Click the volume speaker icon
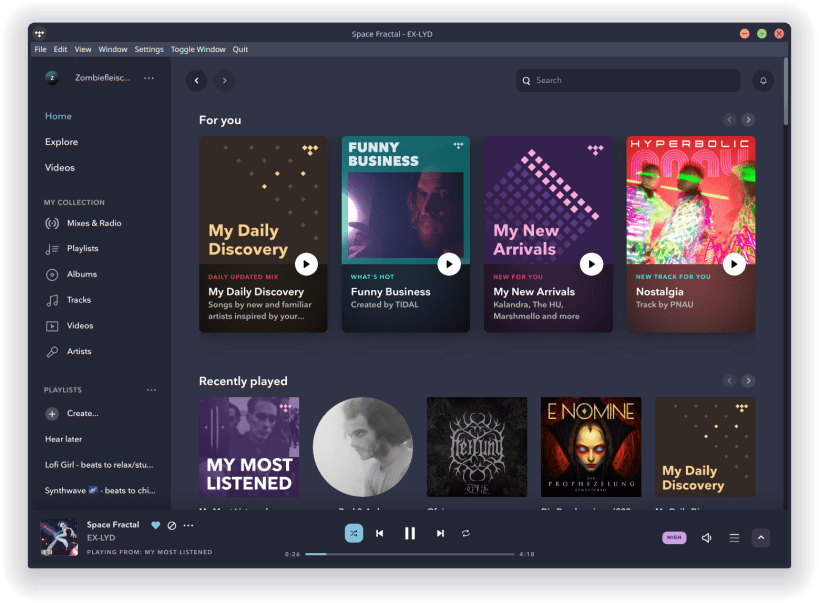Screen dimensions: 819x603 click(706, 538)
